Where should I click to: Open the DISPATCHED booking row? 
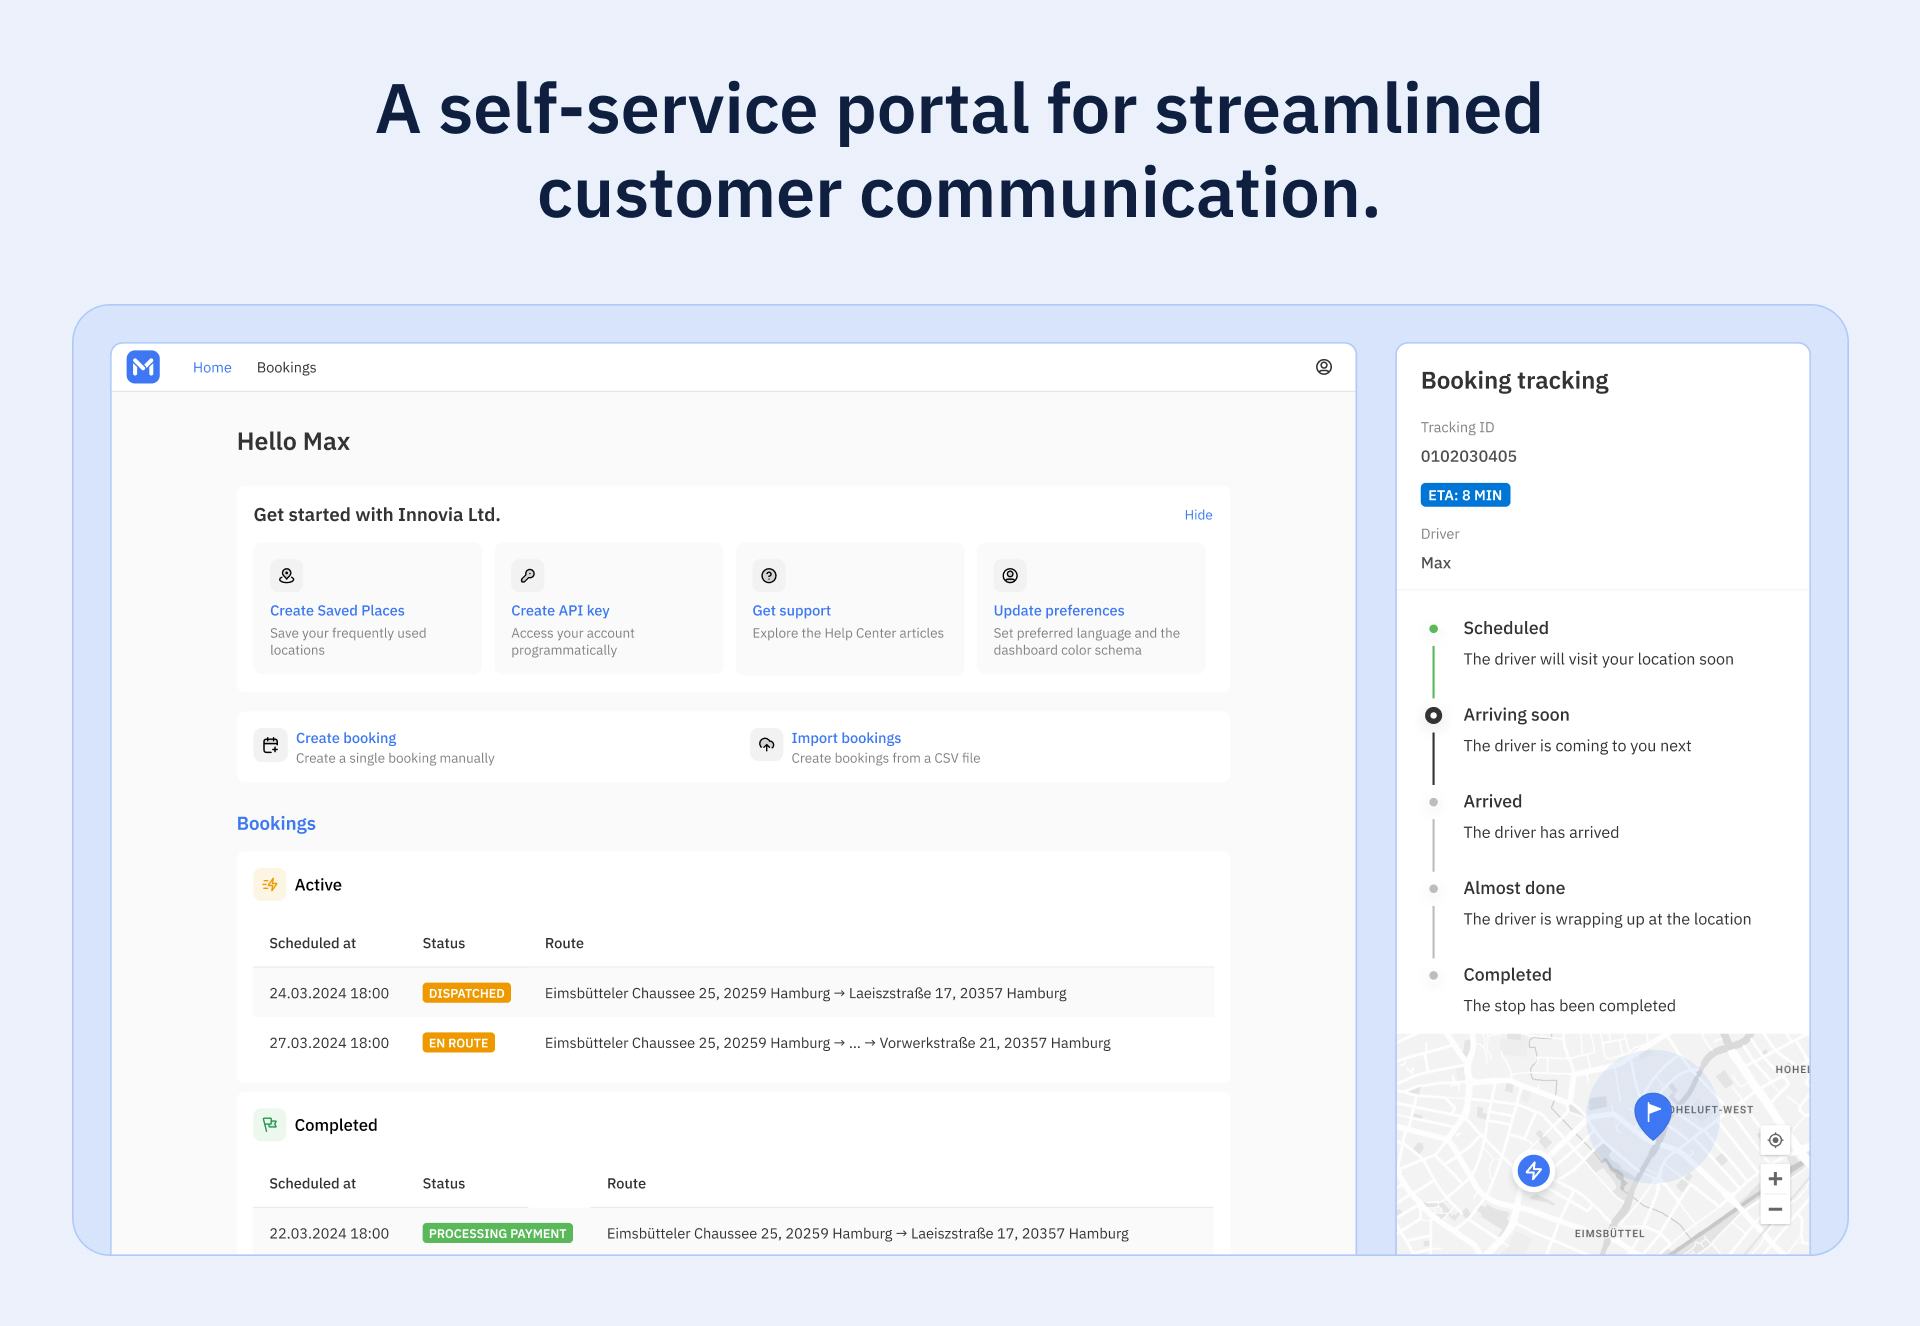point(733,993)
